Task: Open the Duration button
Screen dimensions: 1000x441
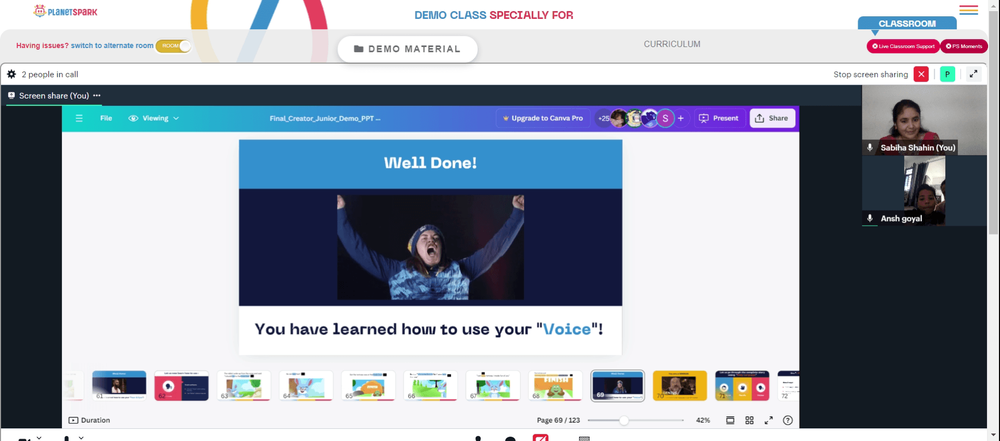Action: (x=89, y=420)
